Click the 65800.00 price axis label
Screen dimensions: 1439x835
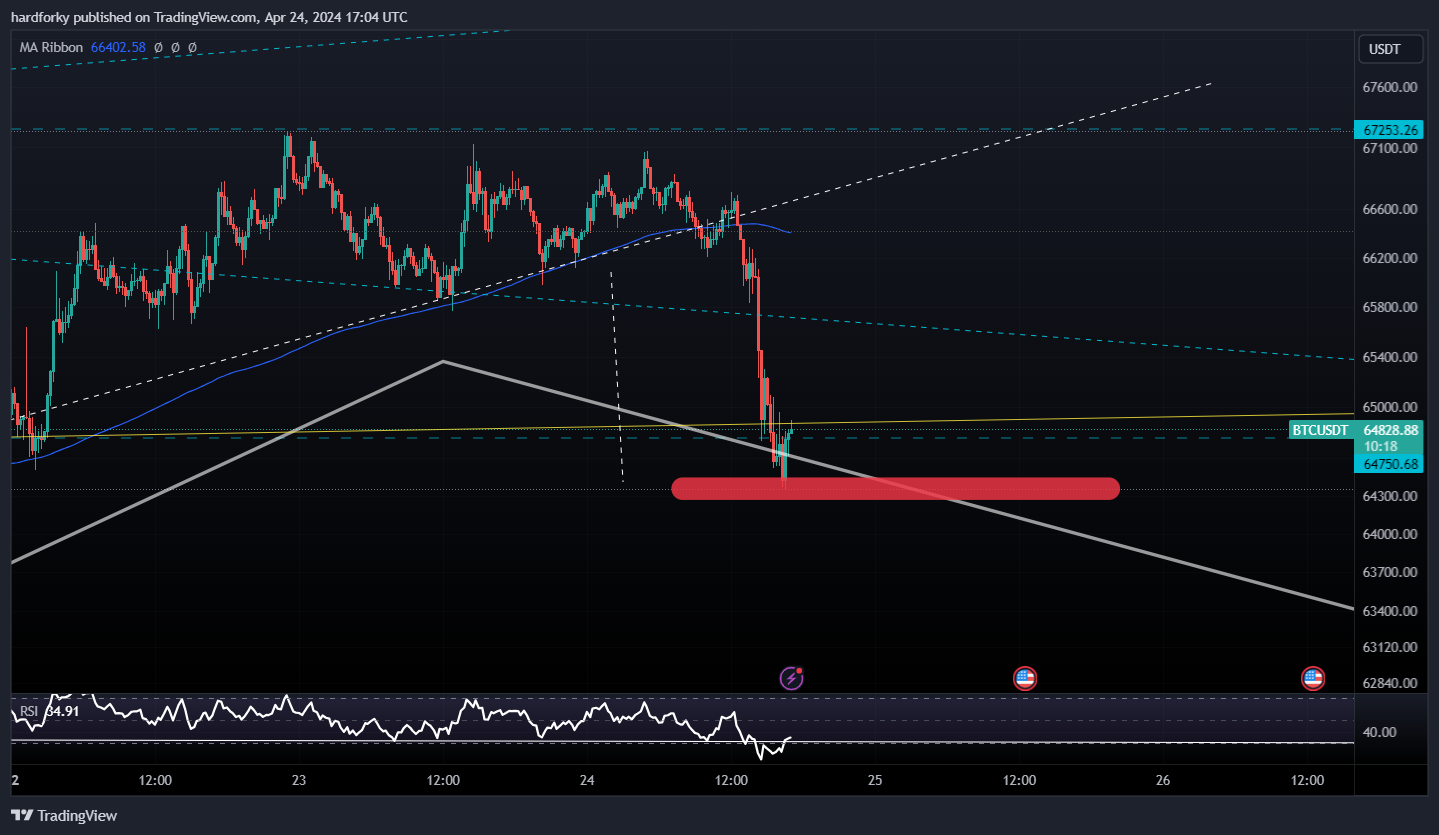click(x=1391, y=307)
